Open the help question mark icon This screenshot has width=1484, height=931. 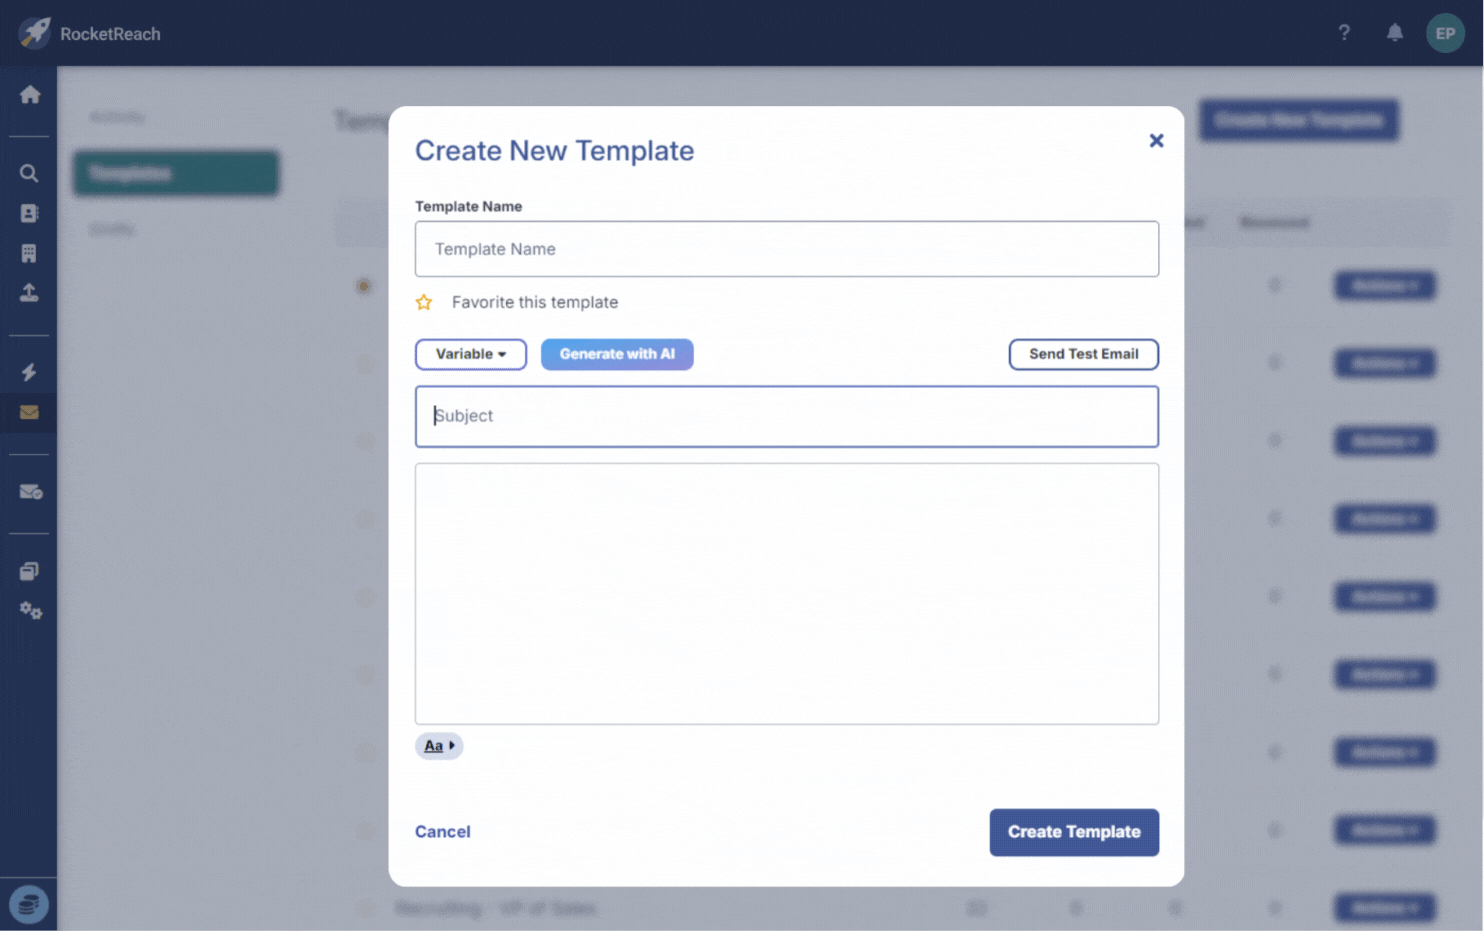(1344, 33)
